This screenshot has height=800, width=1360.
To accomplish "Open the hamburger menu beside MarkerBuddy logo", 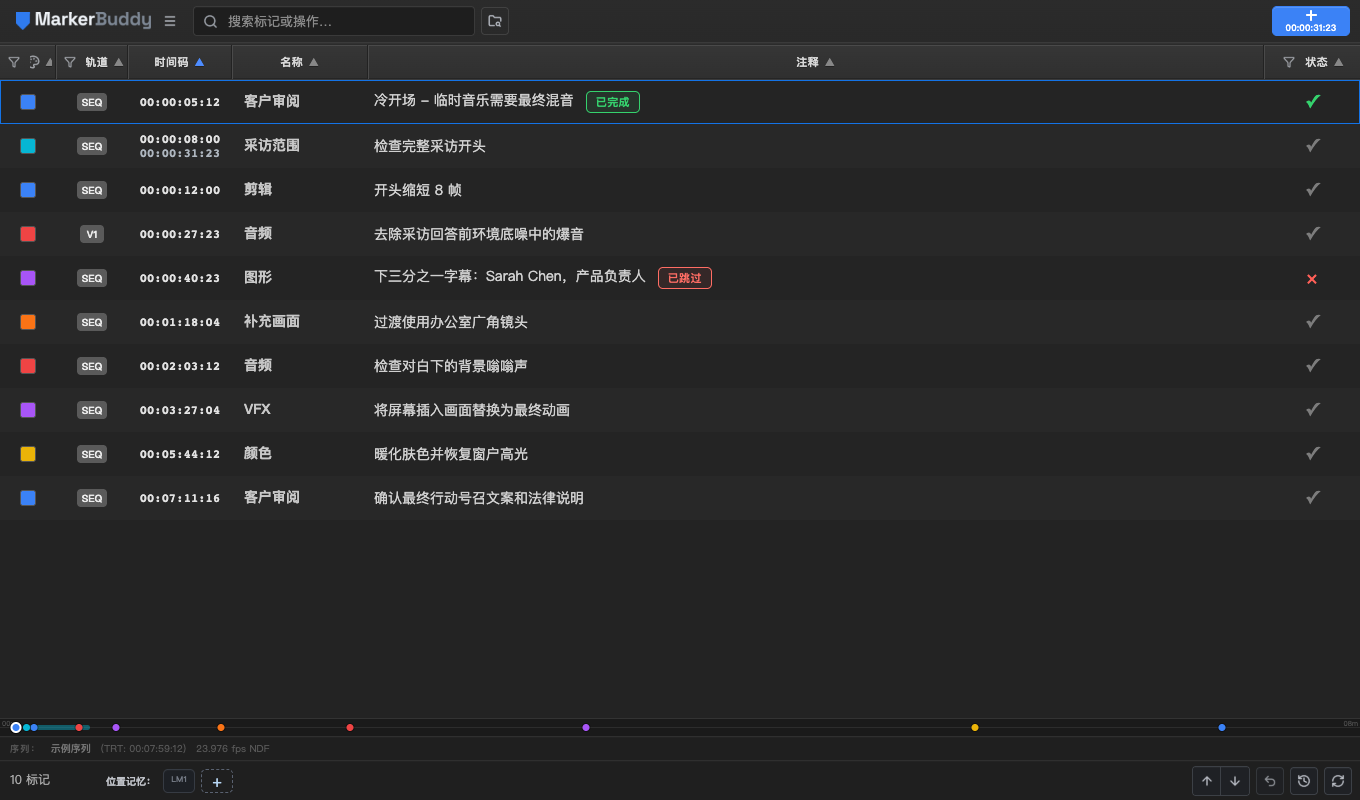I will tap(170, 21).
